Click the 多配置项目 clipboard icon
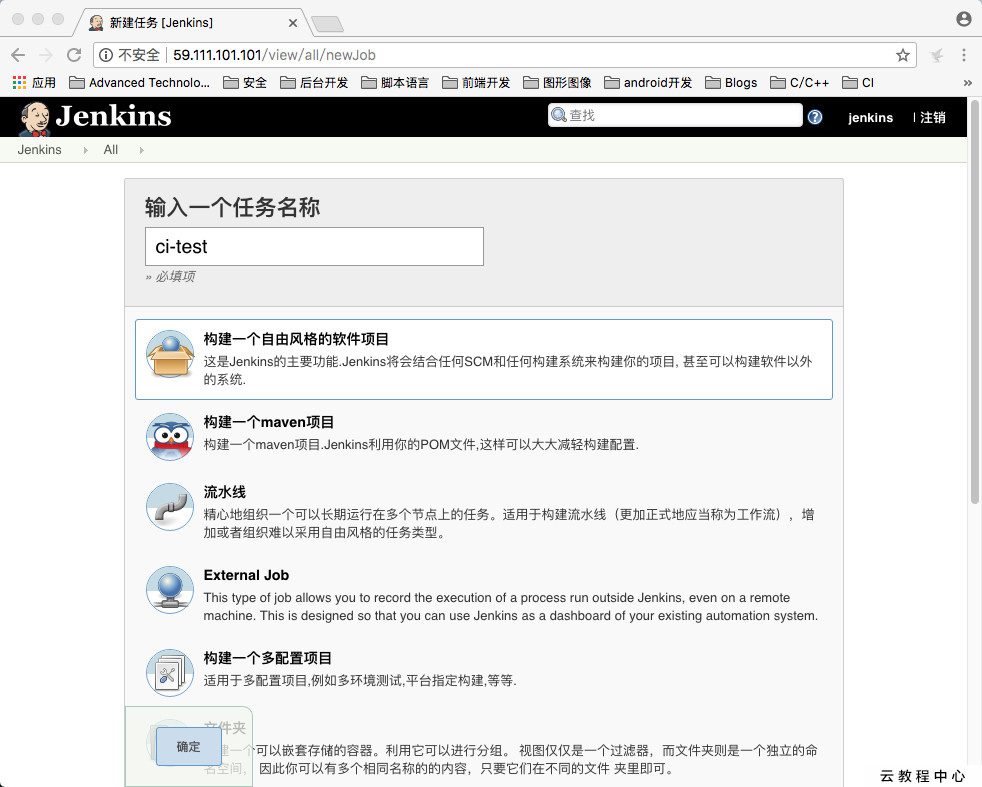The width and height of the screenshot is (982, 787). click(x=169, y=672)
